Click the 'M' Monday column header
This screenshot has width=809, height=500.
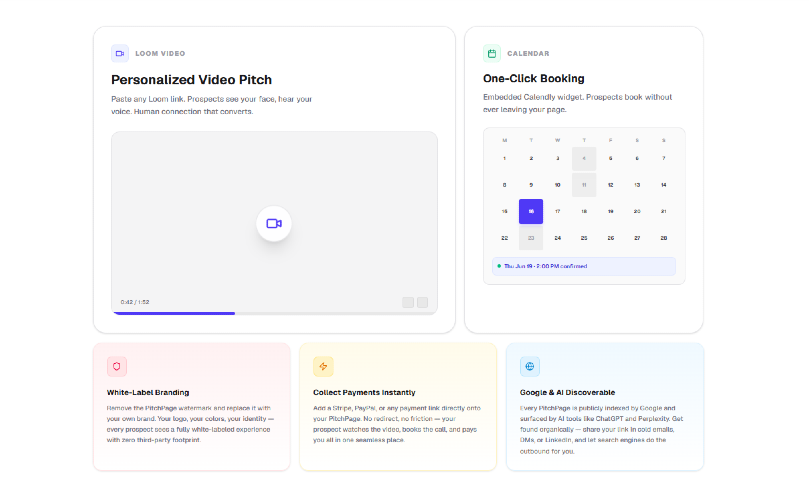[505, 140]
